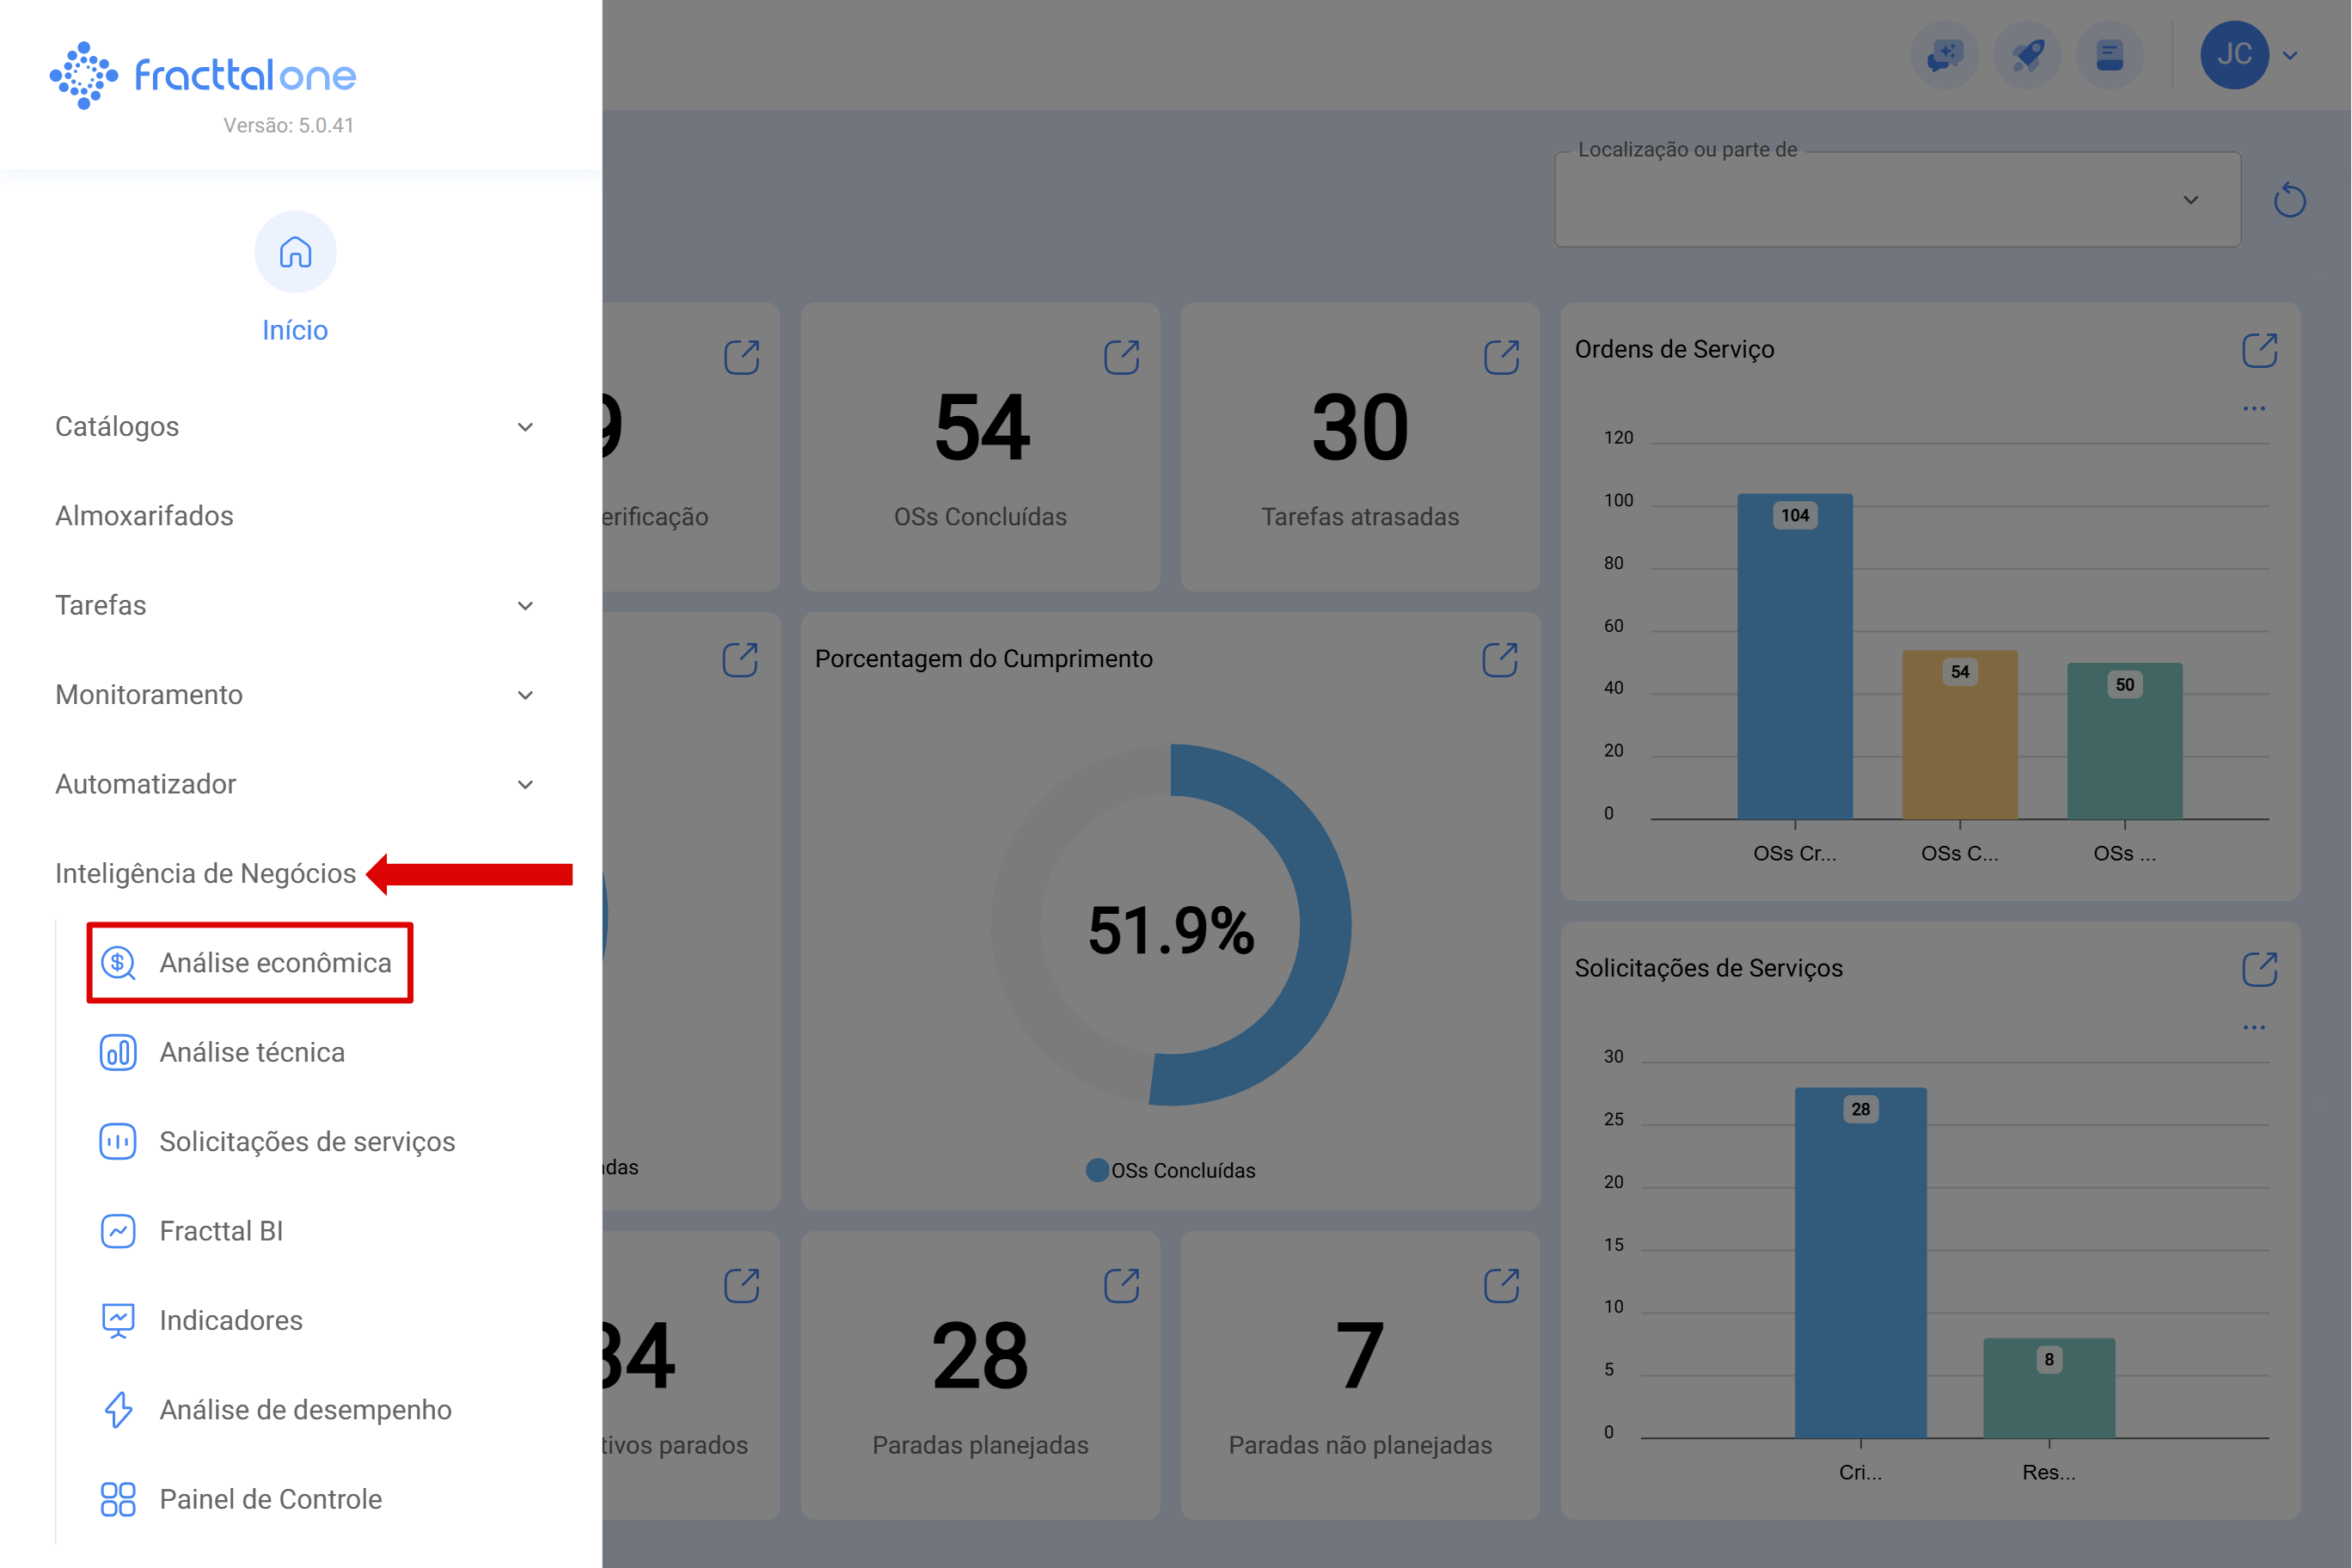Open Paradas não planejadas external link
2352x1568 pixels.
(x=1501, y=1285)
